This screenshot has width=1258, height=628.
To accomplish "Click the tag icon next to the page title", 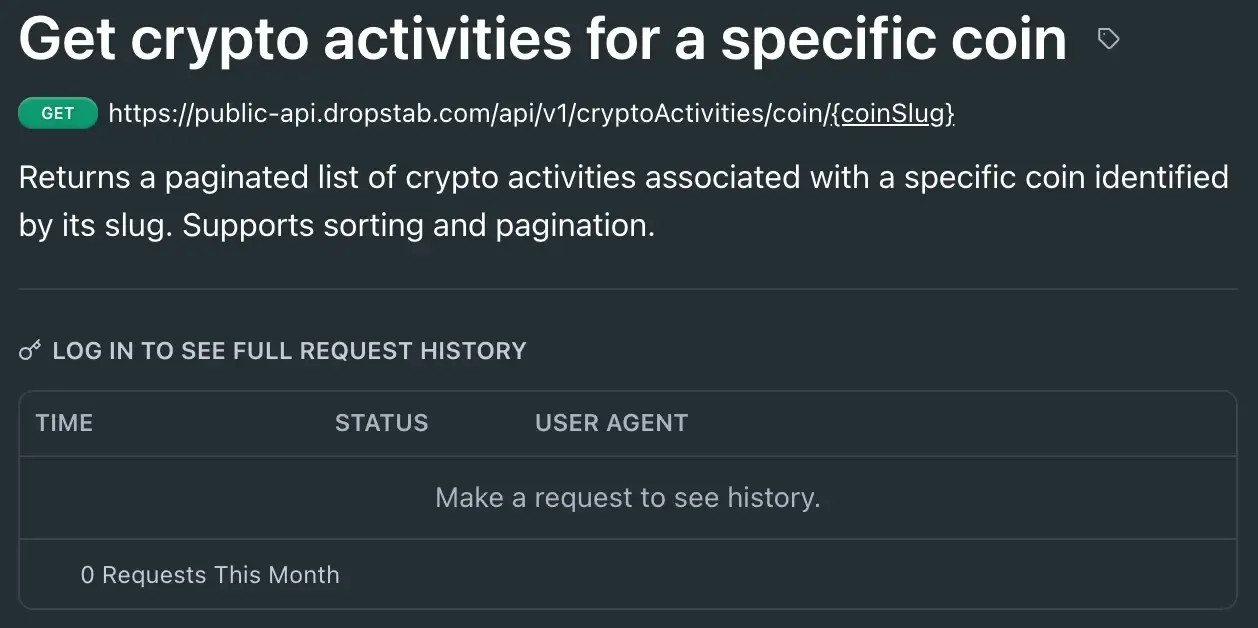I will (1107, 38).
